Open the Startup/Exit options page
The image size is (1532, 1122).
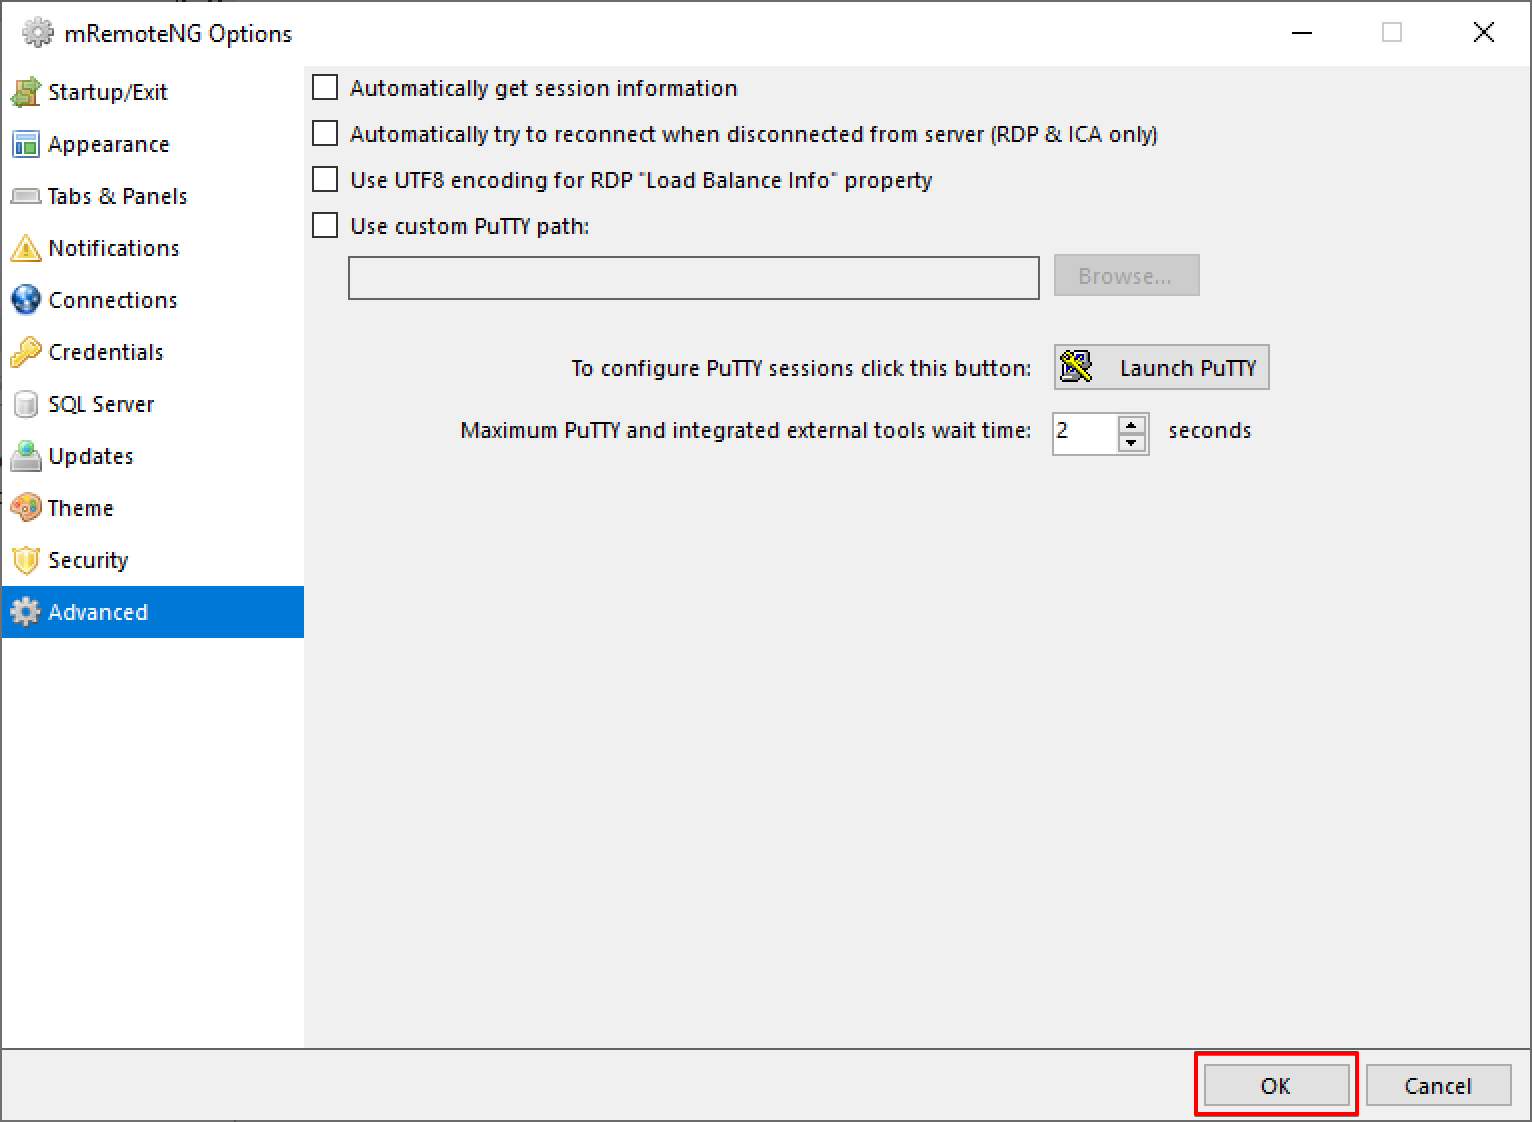[152, 92]
